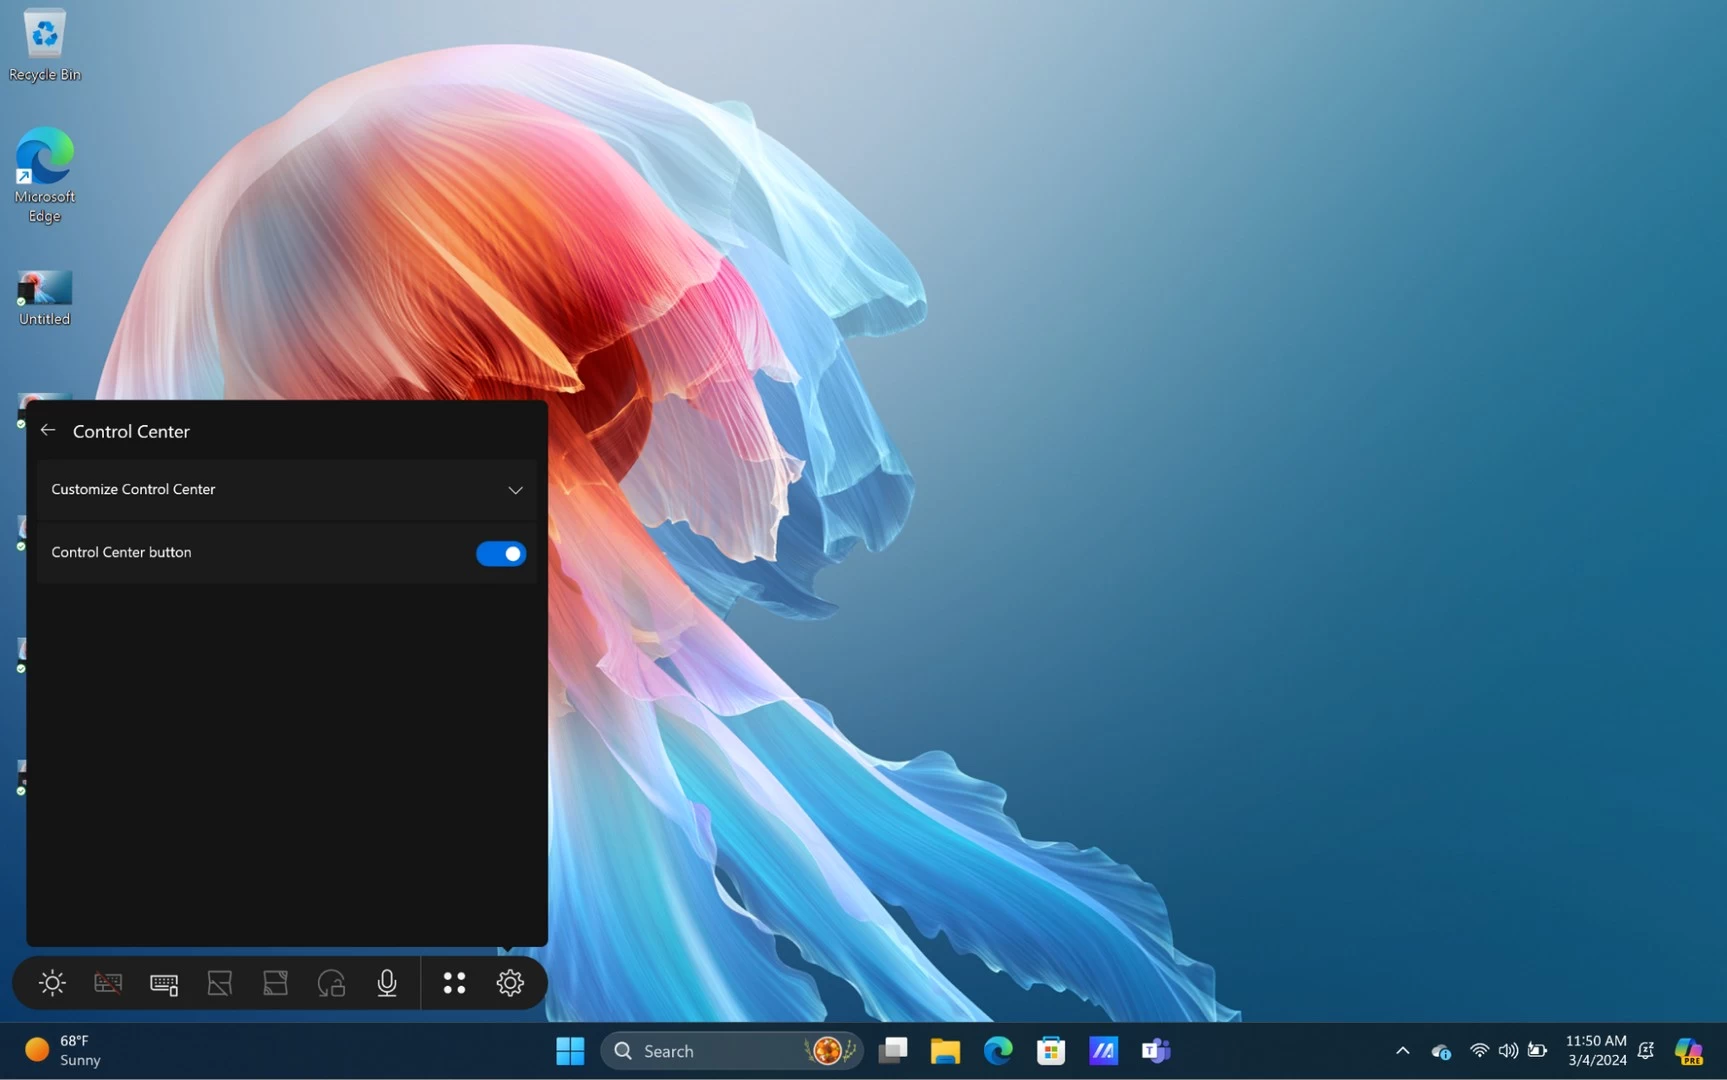Image resolution: width=1727 pixels, height=1080 pixels.
Task: Go back using the Control Center arrow
Action: tap(48, 430)
